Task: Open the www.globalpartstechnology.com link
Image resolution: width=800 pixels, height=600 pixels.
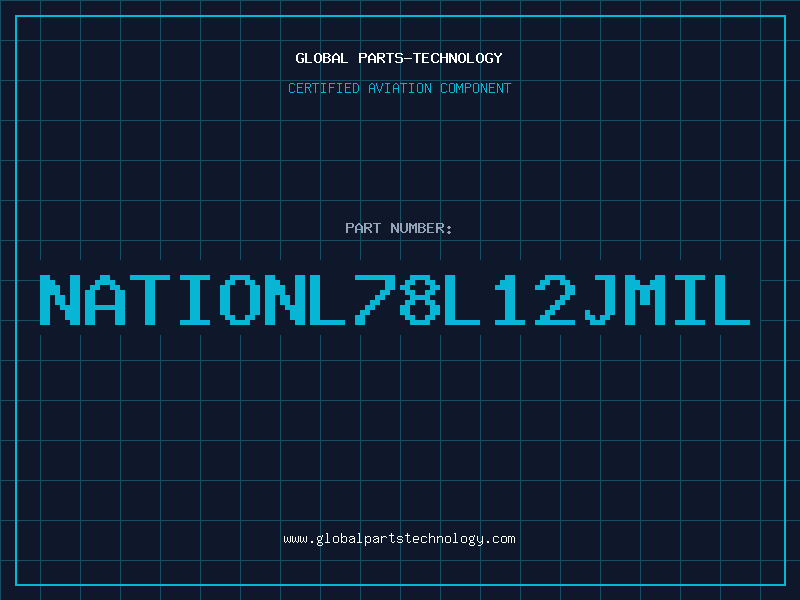Action: click(399, 539)
